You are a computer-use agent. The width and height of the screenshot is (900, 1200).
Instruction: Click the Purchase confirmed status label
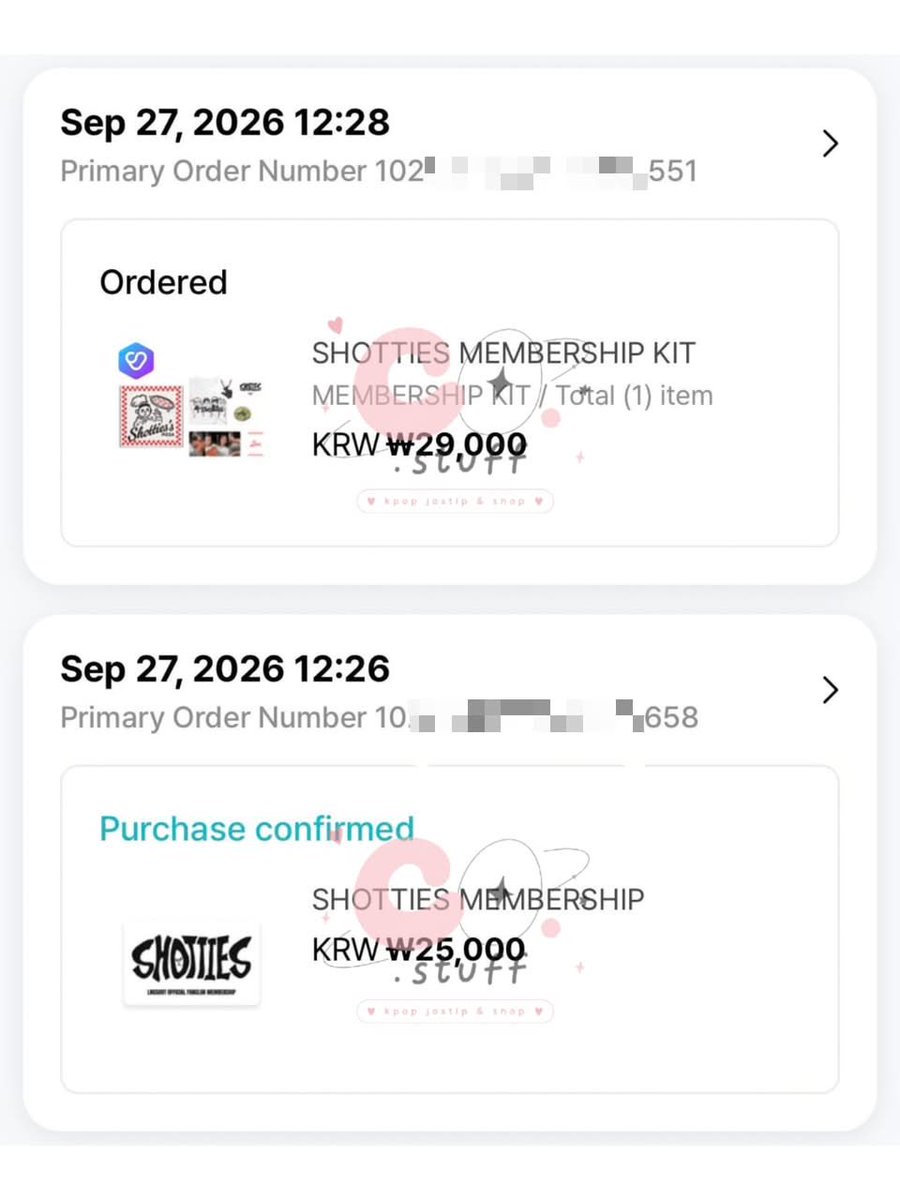tap(257, 828)
